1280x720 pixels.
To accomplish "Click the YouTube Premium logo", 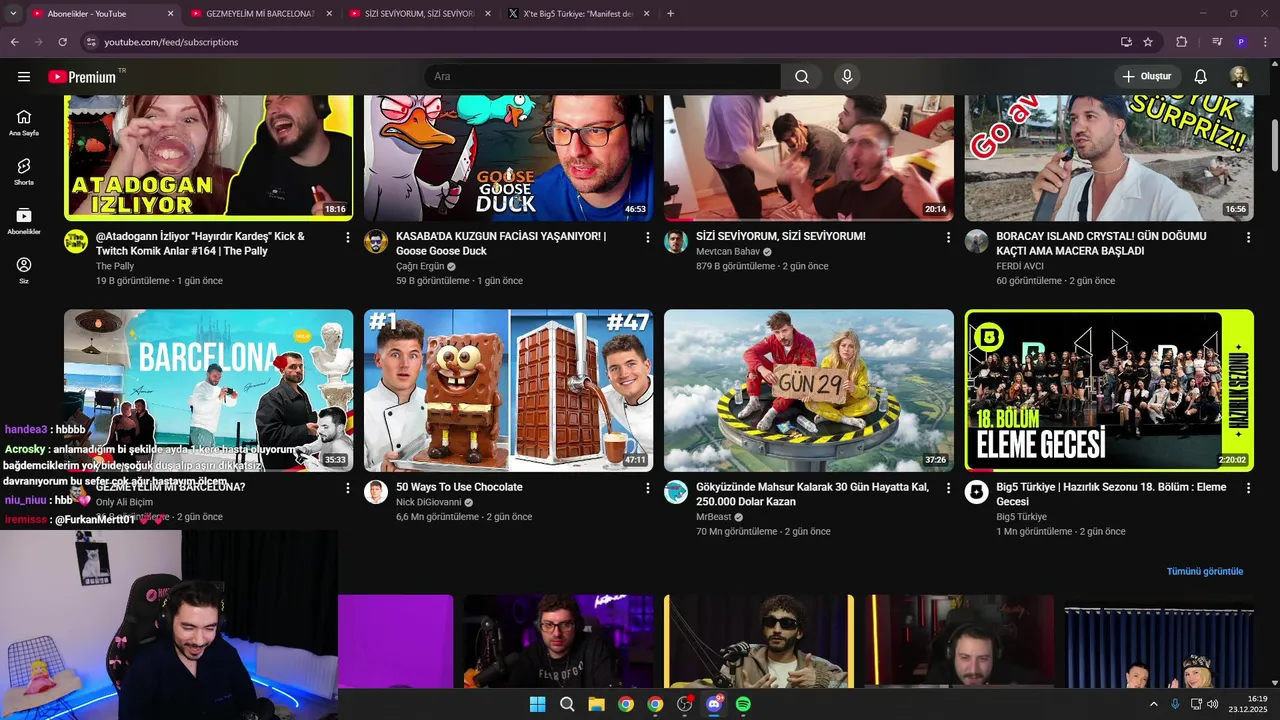I will pos(82,77).
